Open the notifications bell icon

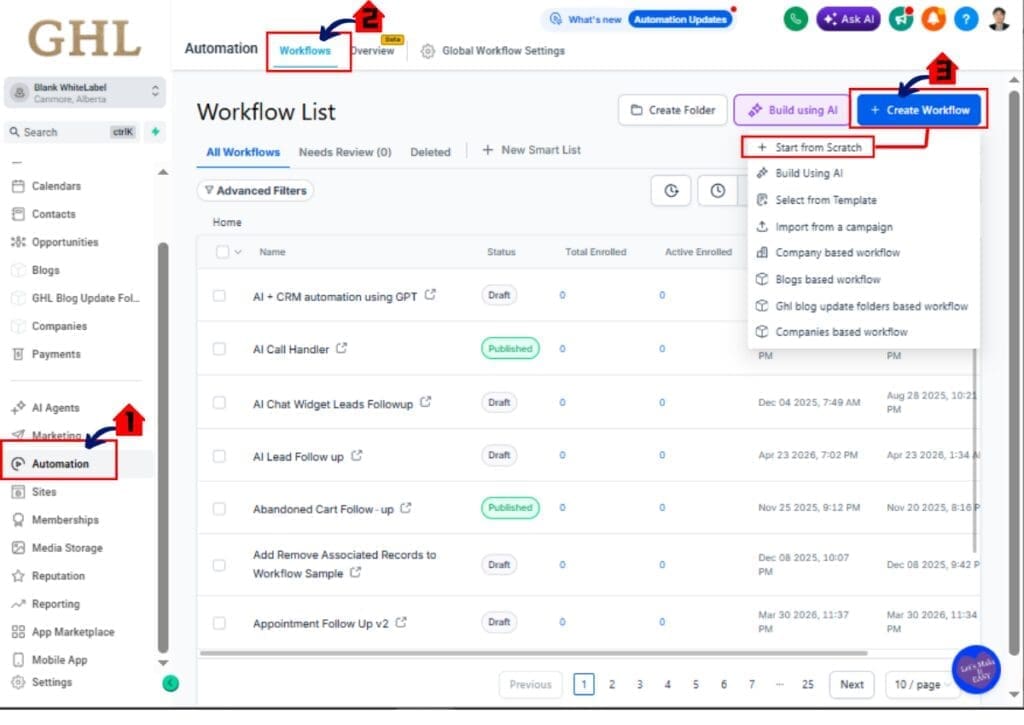click(932, 19)
